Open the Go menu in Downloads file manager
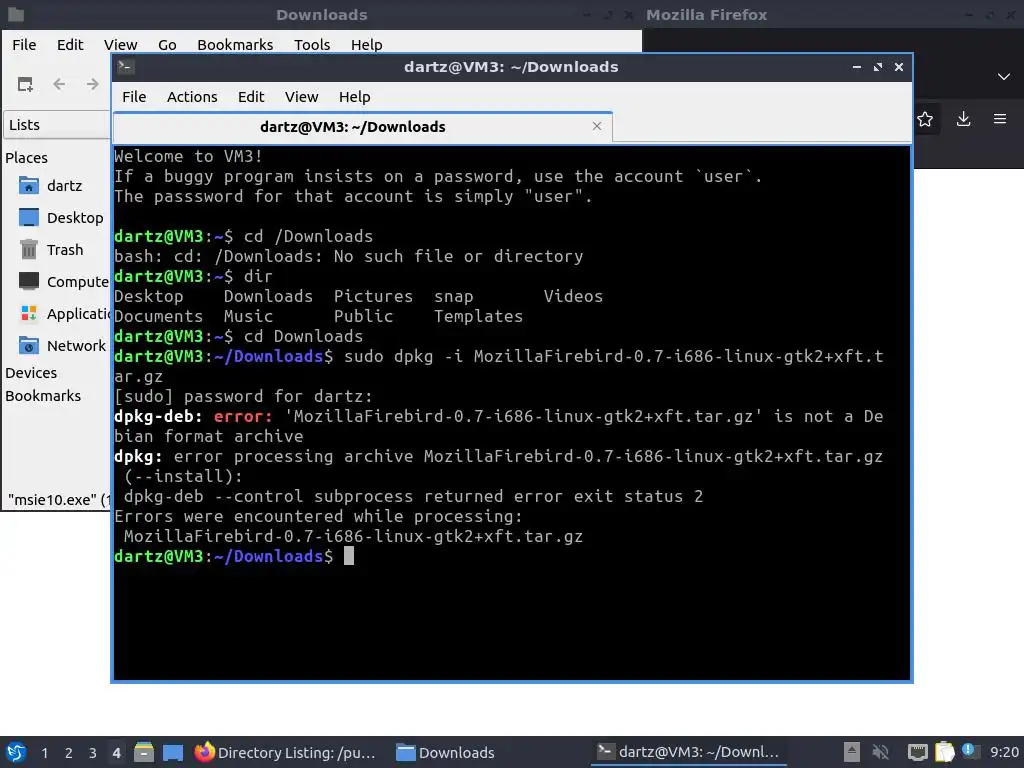The image size is (1024, 768). (x=167, y=44)
